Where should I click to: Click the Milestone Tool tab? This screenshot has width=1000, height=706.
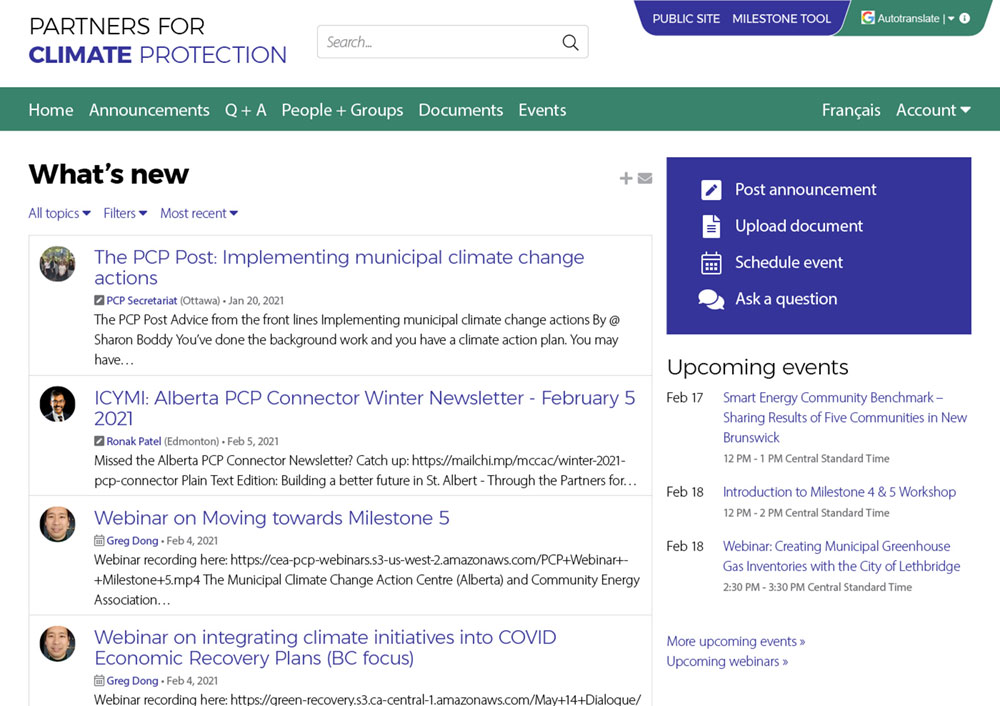click(x=781, y=18)
